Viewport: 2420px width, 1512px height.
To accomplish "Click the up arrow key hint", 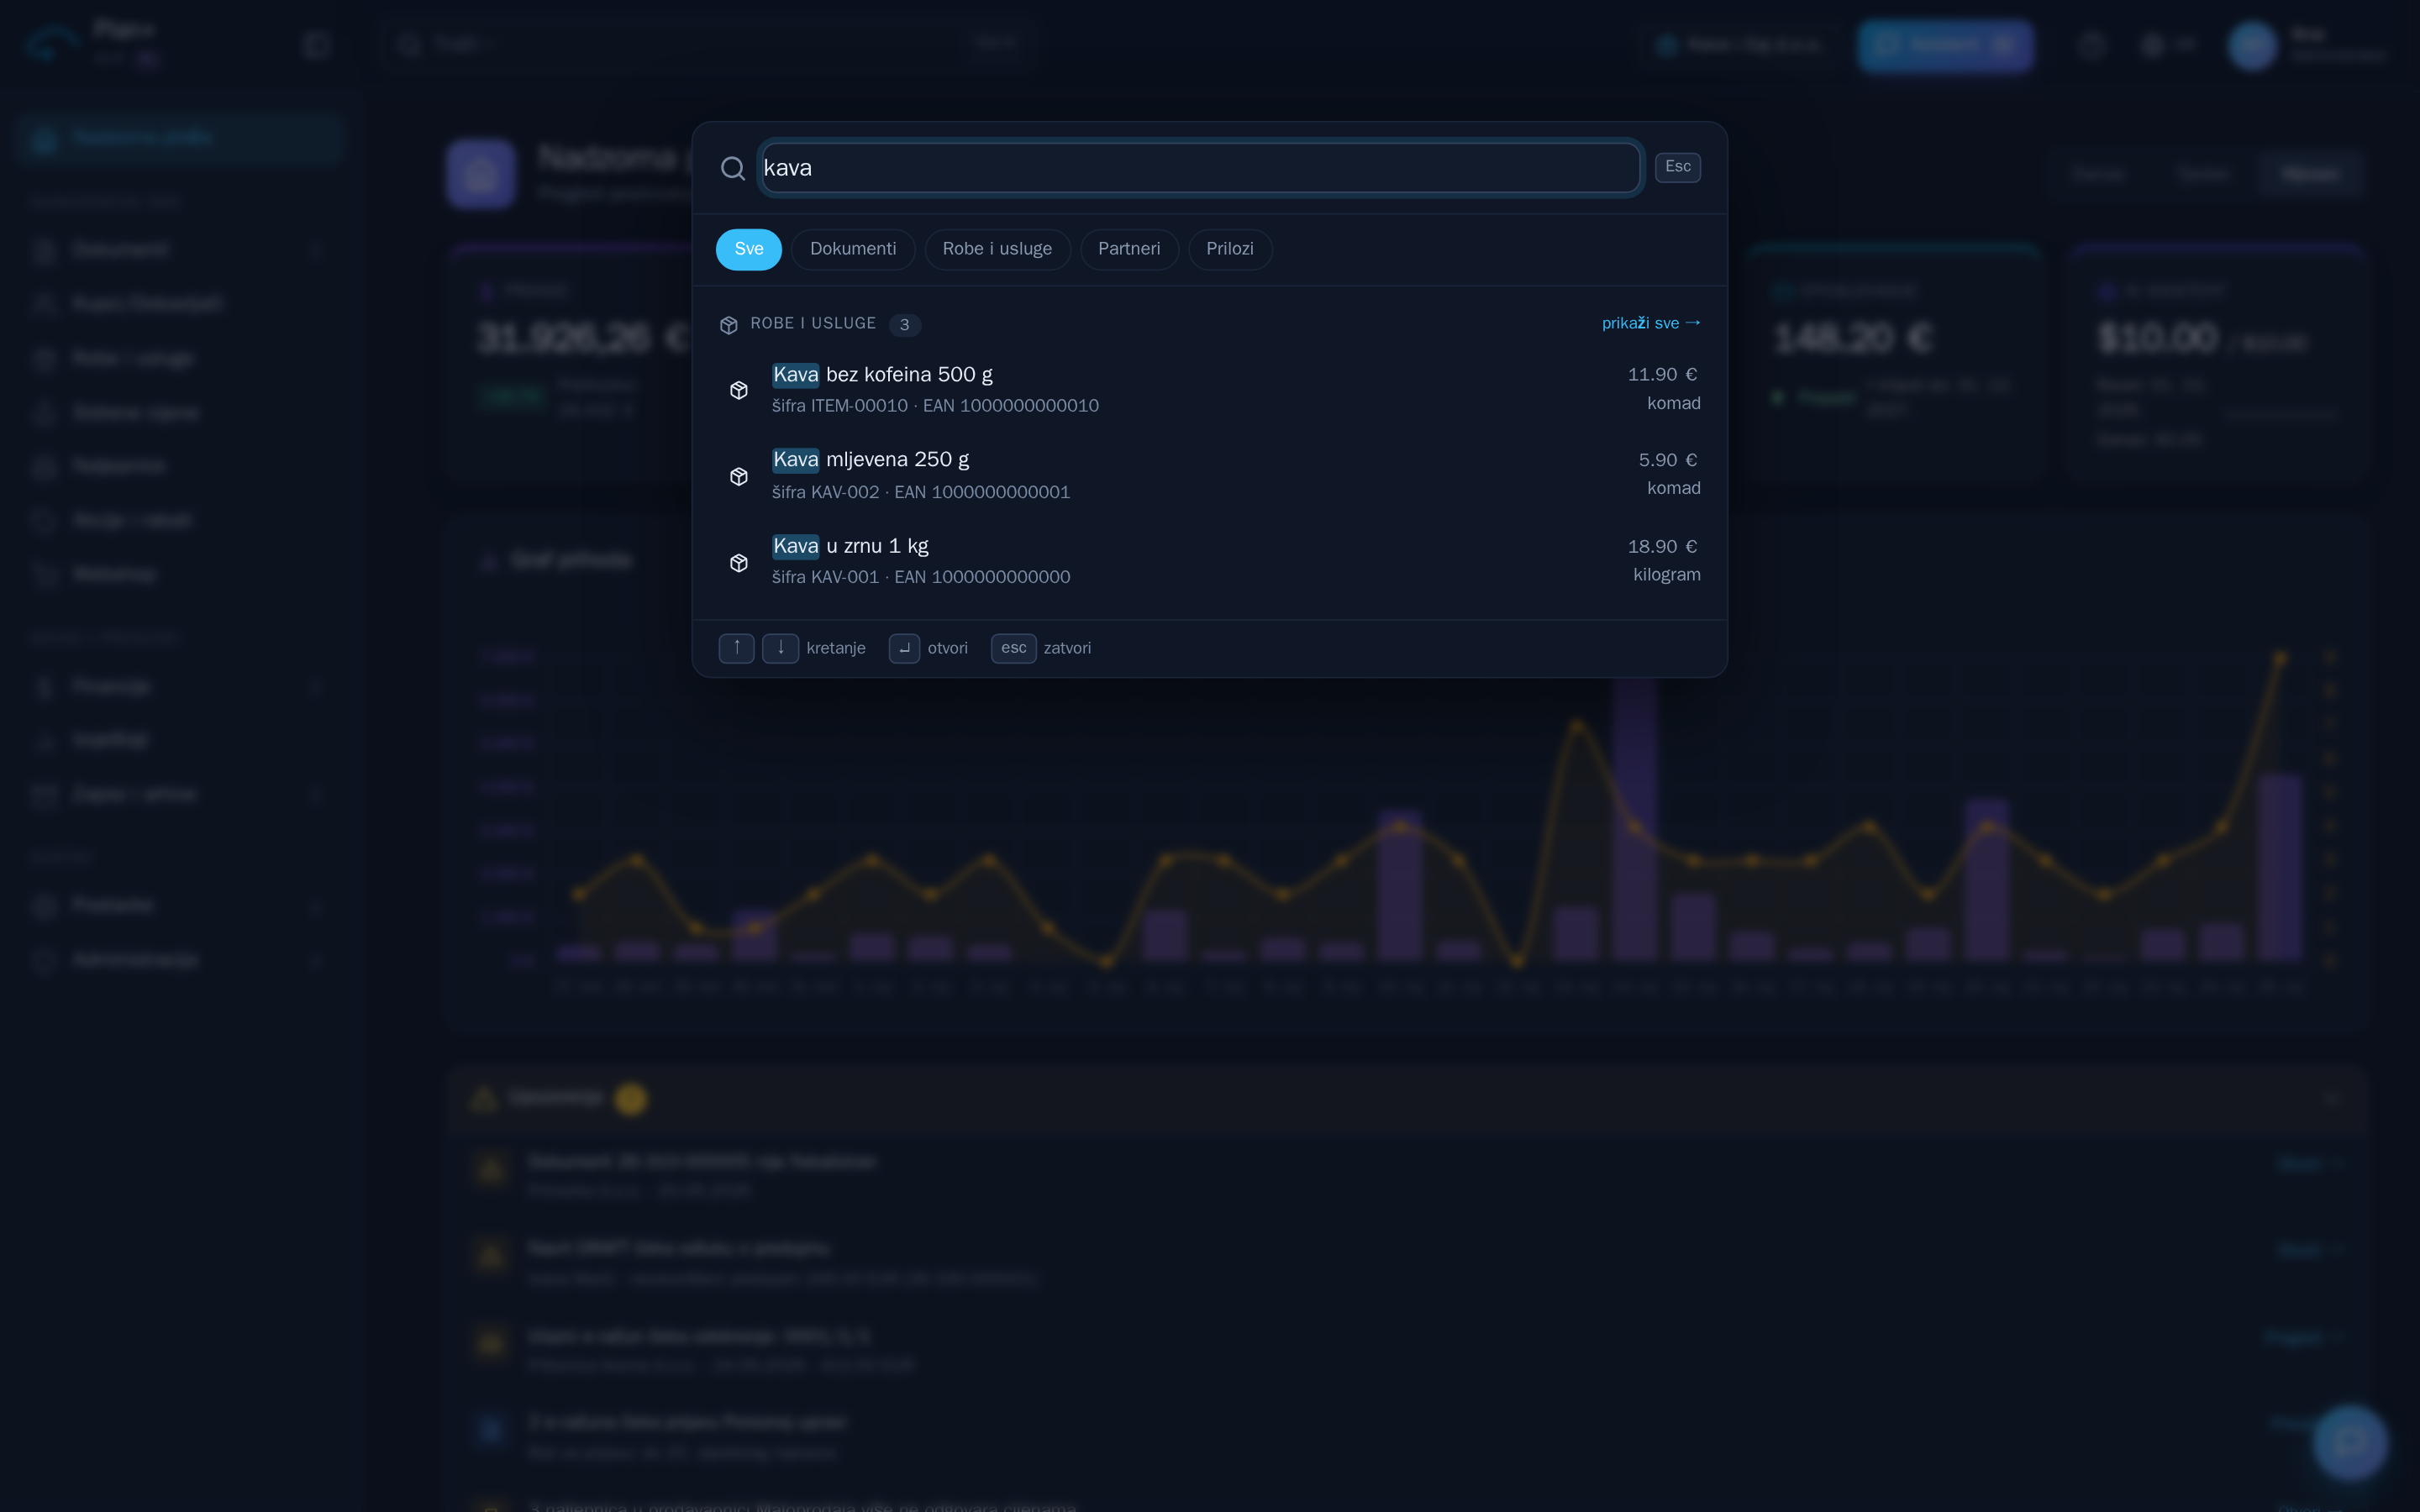I will pos(737,648).
